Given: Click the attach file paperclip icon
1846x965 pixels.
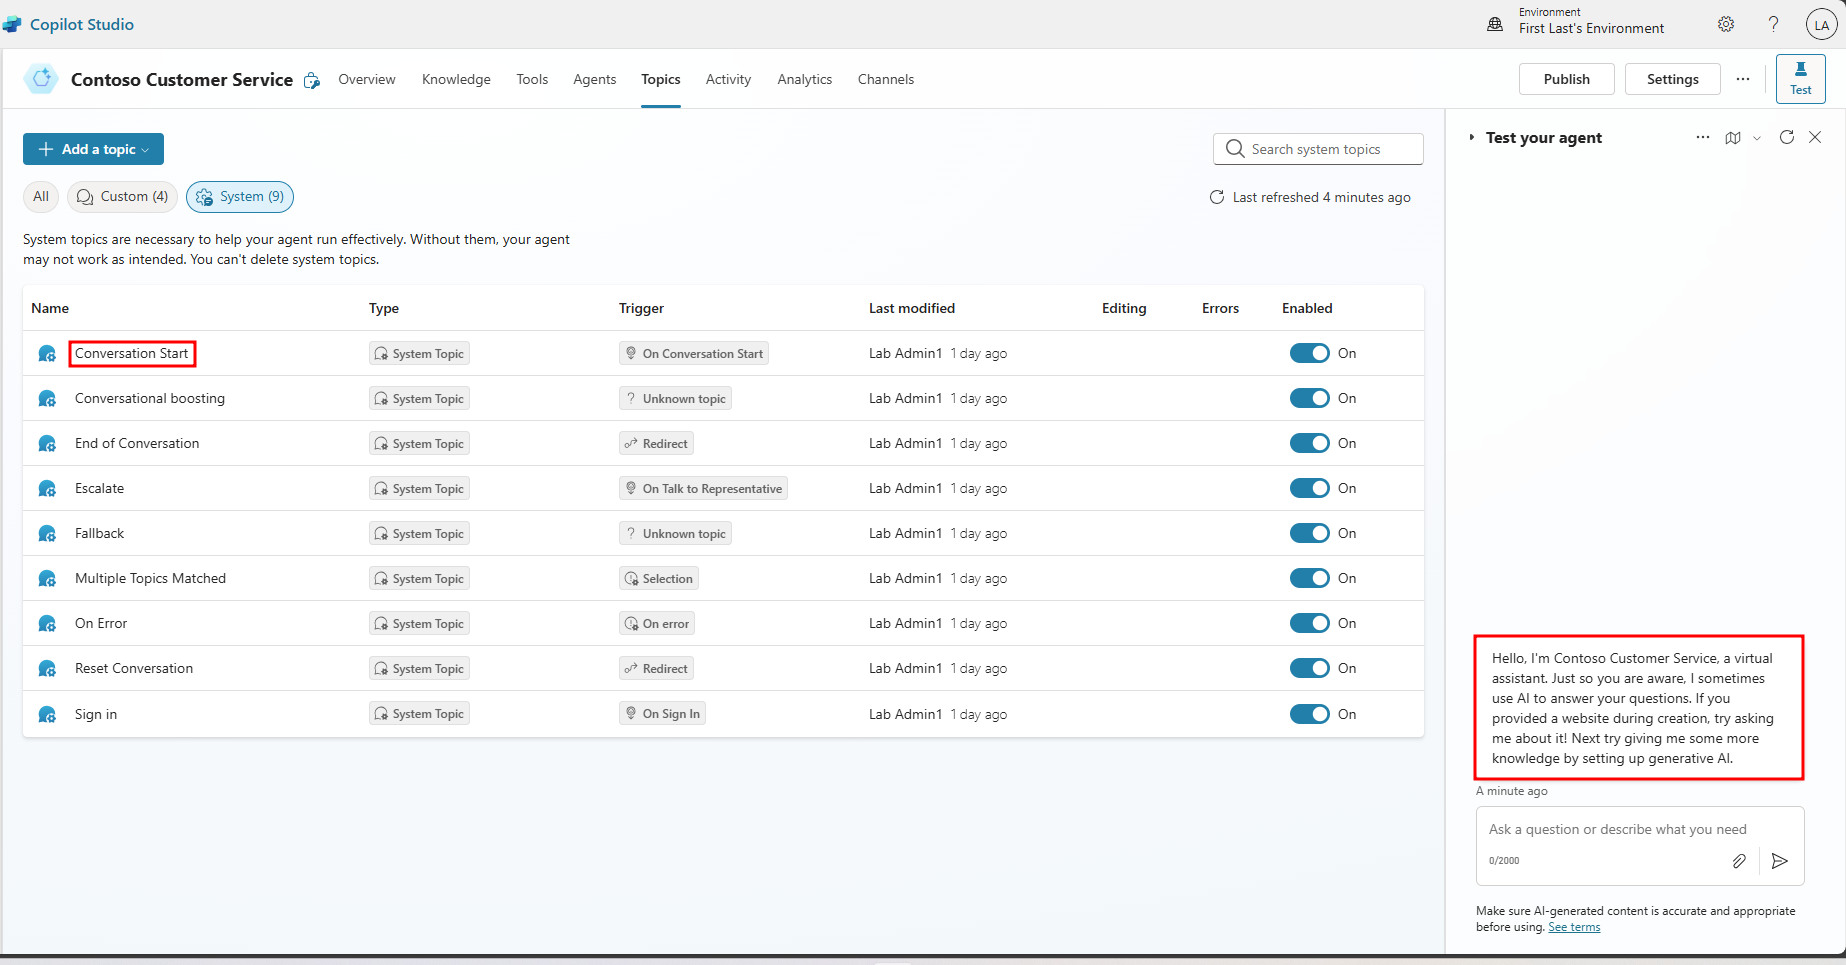Looking at the screenshot, I should (1740, 860).
